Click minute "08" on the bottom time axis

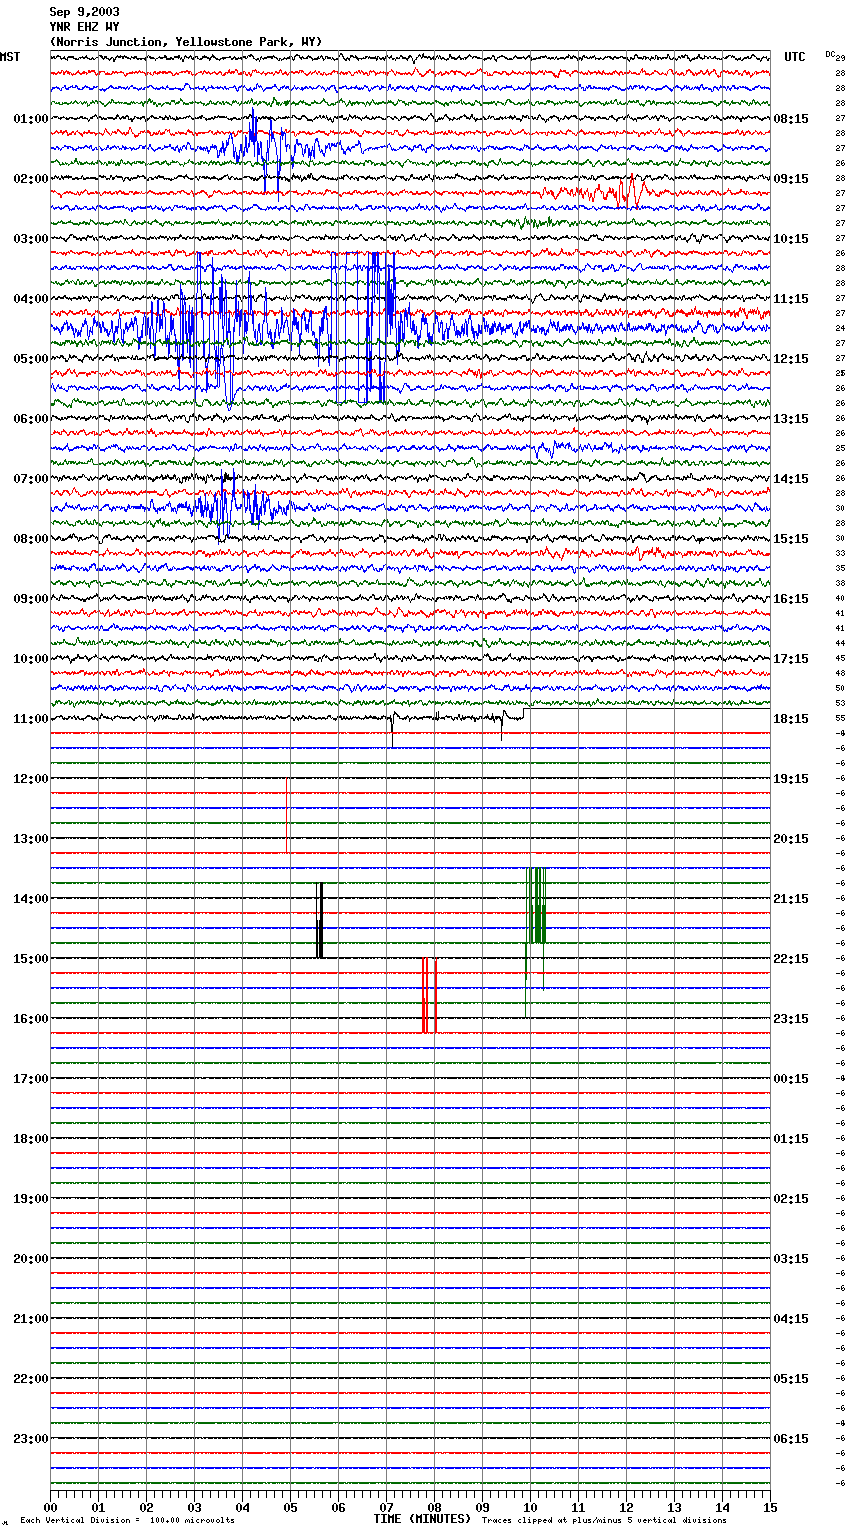(x=434, y=1507)
